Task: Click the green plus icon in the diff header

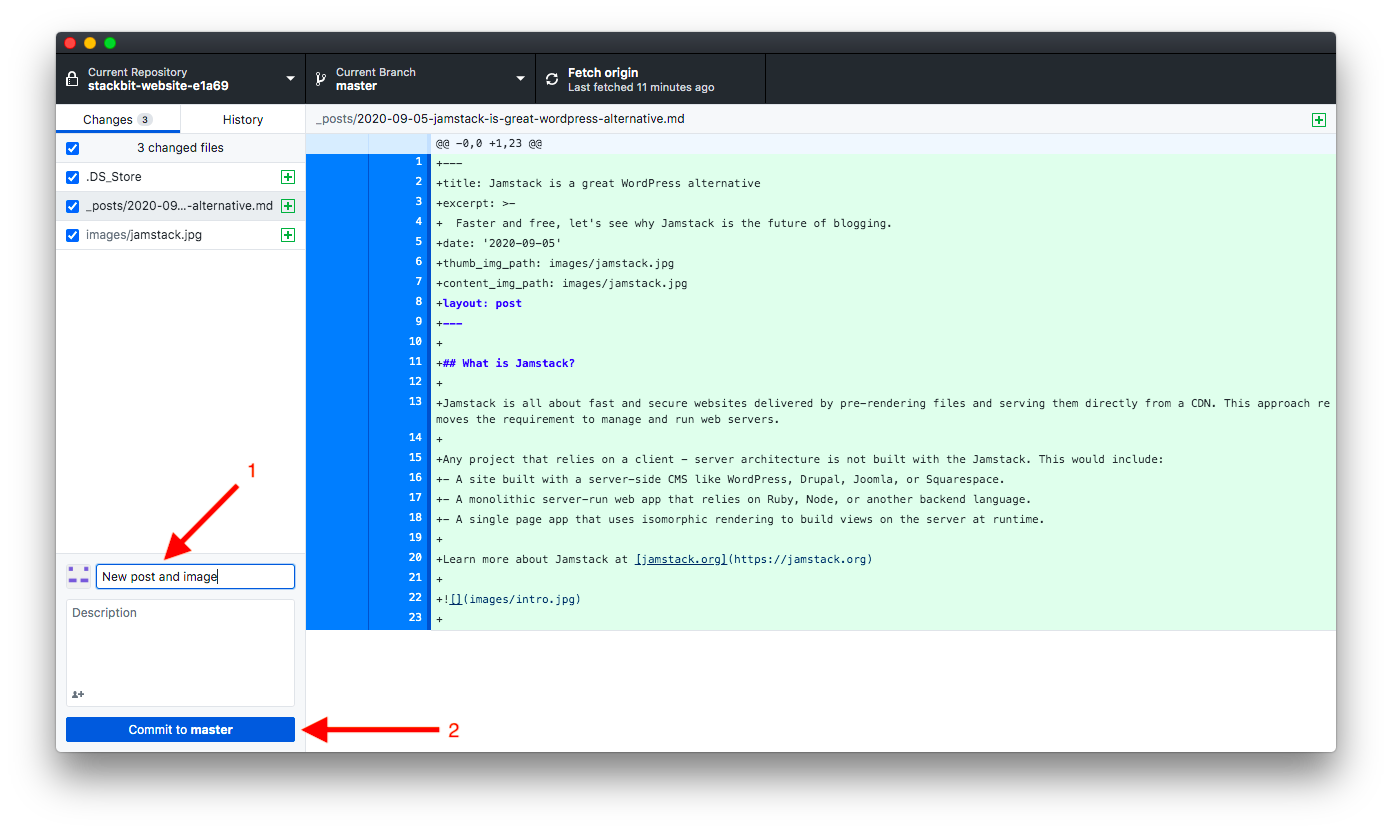Action: pyautogui.click(x=1318, y=119)
